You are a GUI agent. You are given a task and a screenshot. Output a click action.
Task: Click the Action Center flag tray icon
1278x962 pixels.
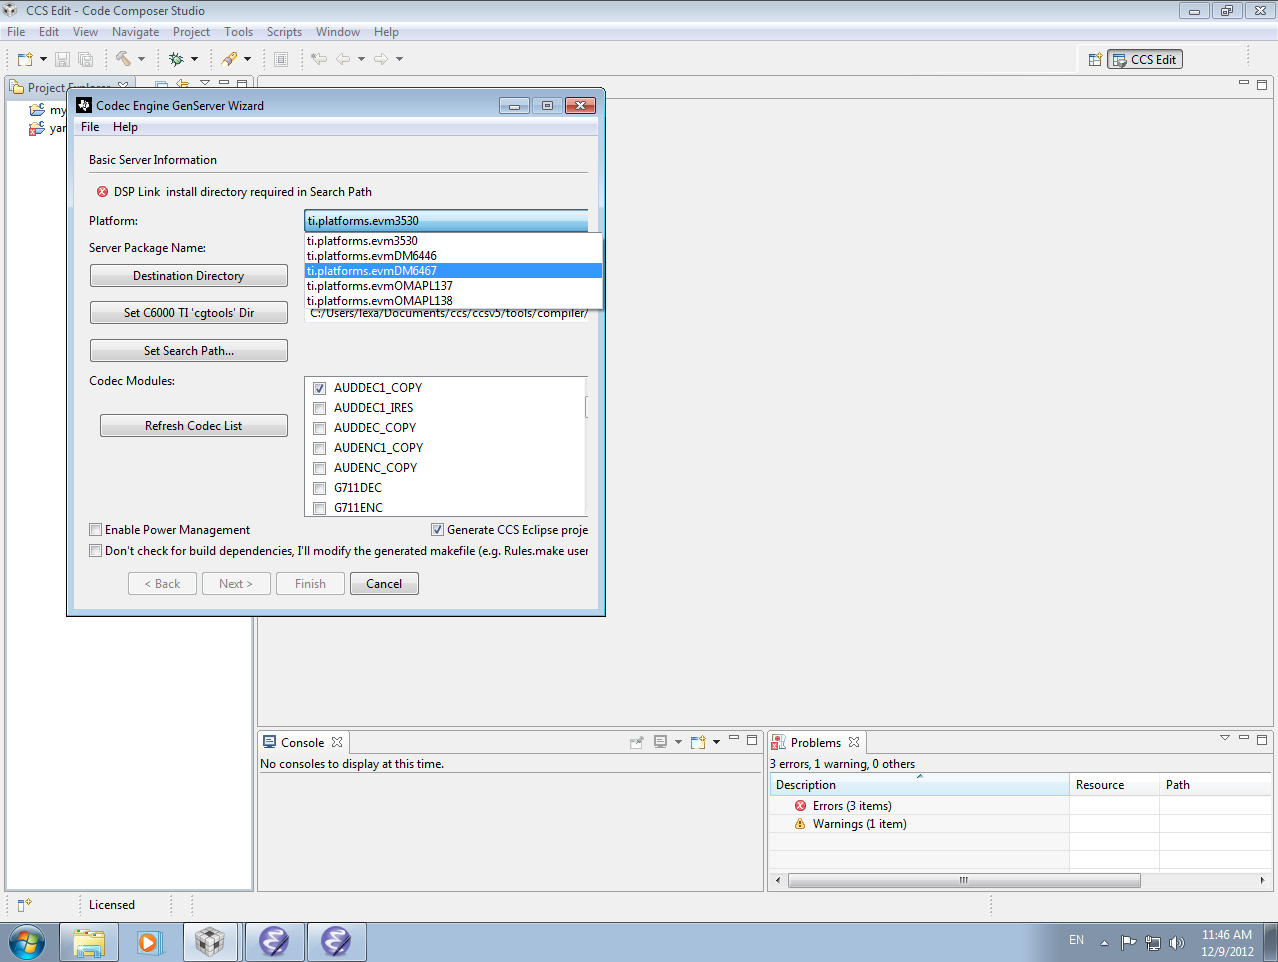[1128, 942]
